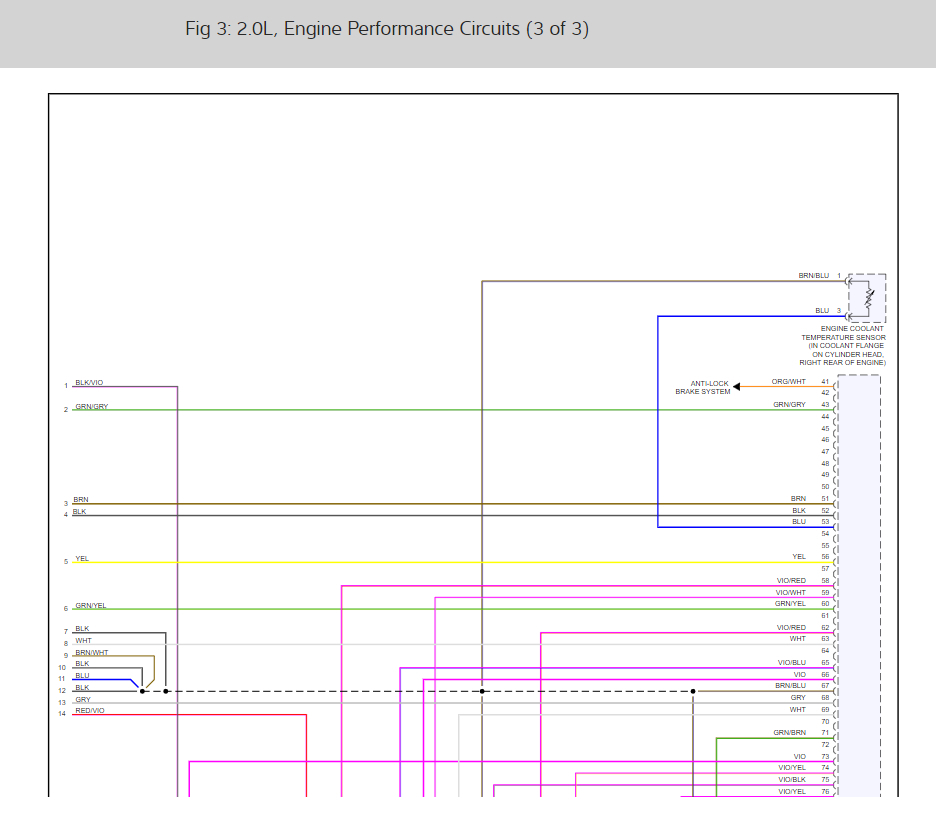Click the RED/VIO label at left pin 14
The width and height of the screenshot is (936, 826).
(89, 710)
